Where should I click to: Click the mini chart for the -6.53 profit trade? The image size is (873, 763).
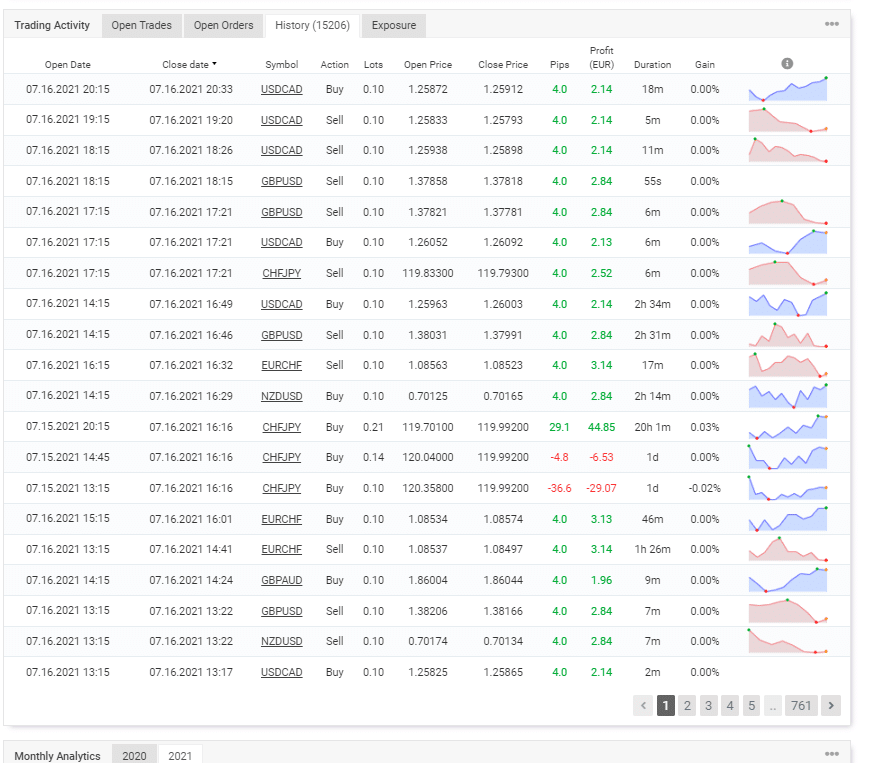click(x=788, y=457)
